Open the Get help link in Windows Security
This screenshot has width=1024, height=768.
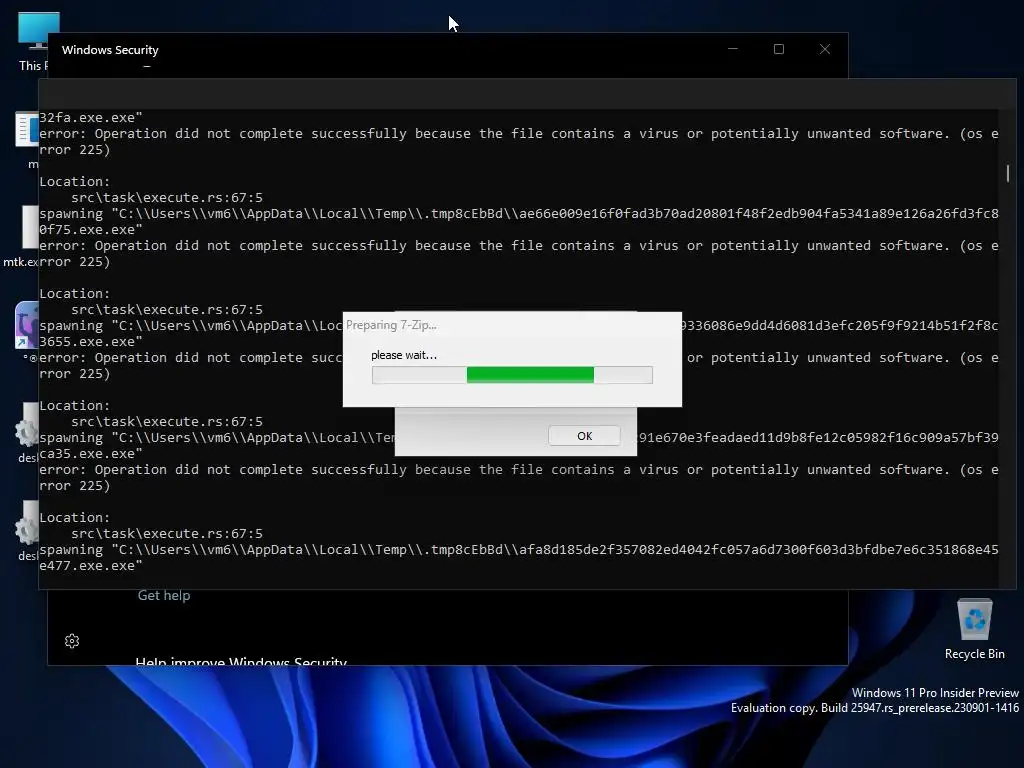[x=164, y=595]
